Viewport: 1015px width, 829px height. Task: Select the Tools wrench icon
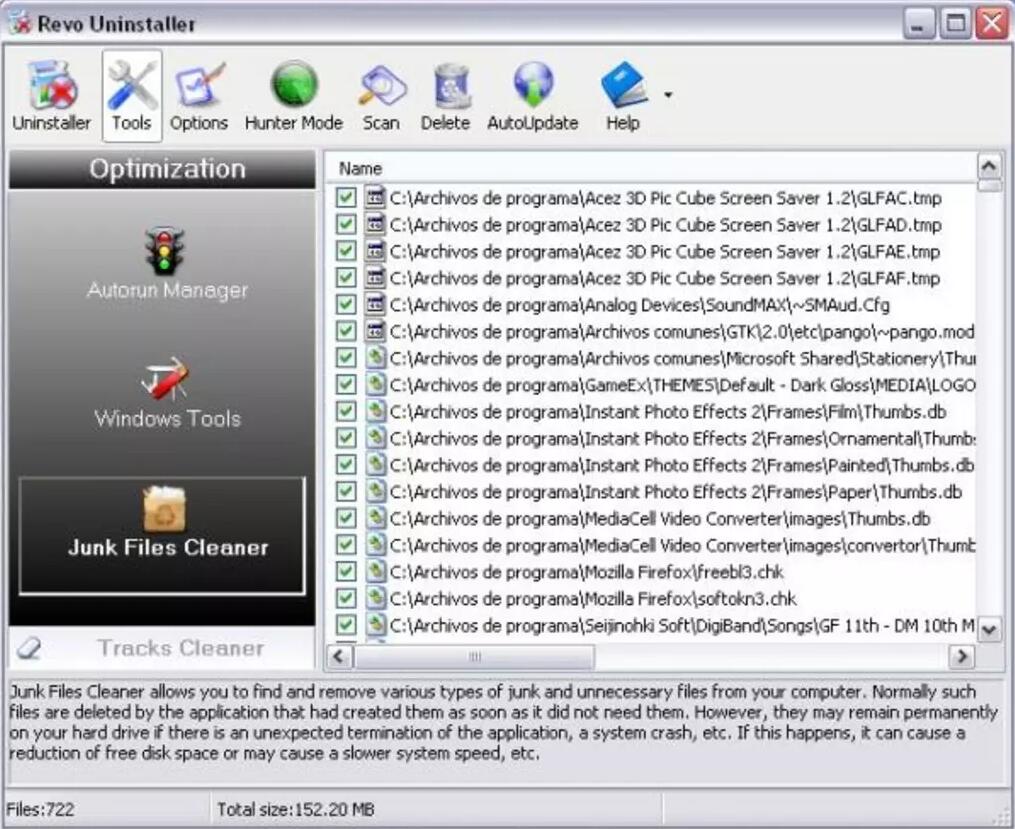pyautogui.click(x=132, y=96)
